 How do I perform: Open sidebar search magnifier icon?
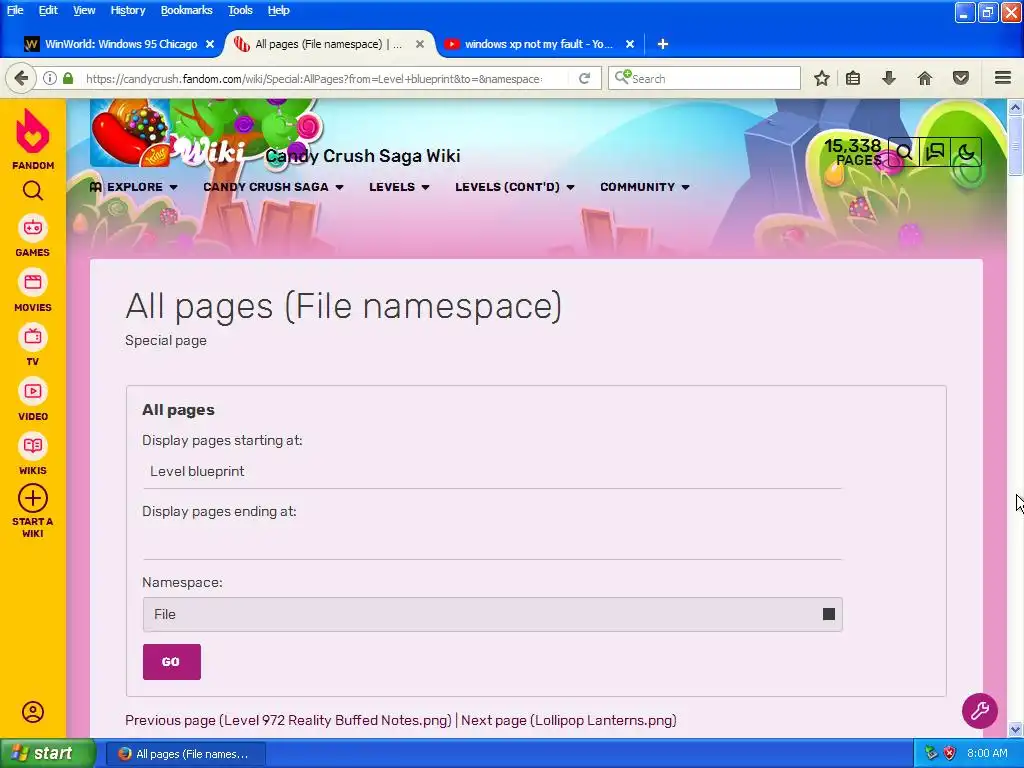[x=33, y=191]
